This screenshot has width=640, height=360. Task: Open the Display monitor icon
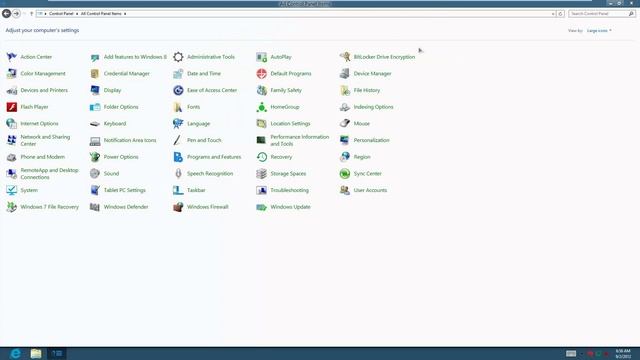(x=95, y=90)
